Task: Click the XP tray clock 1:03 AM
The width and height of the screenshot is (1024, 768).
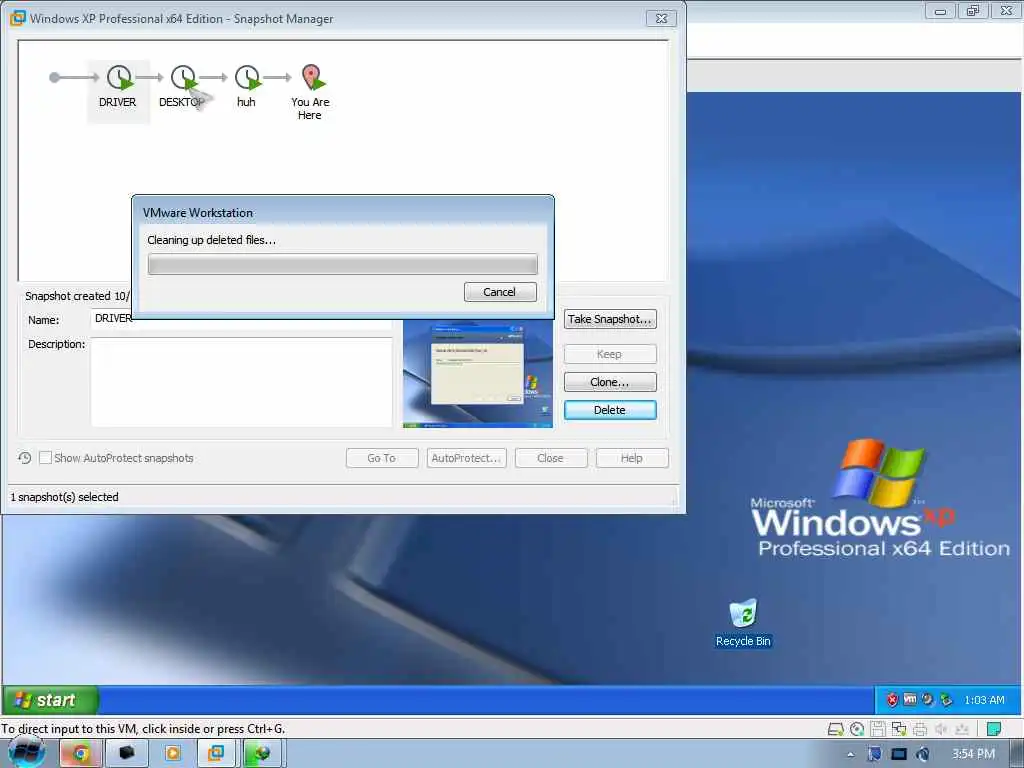Action: tap(984, 700)
